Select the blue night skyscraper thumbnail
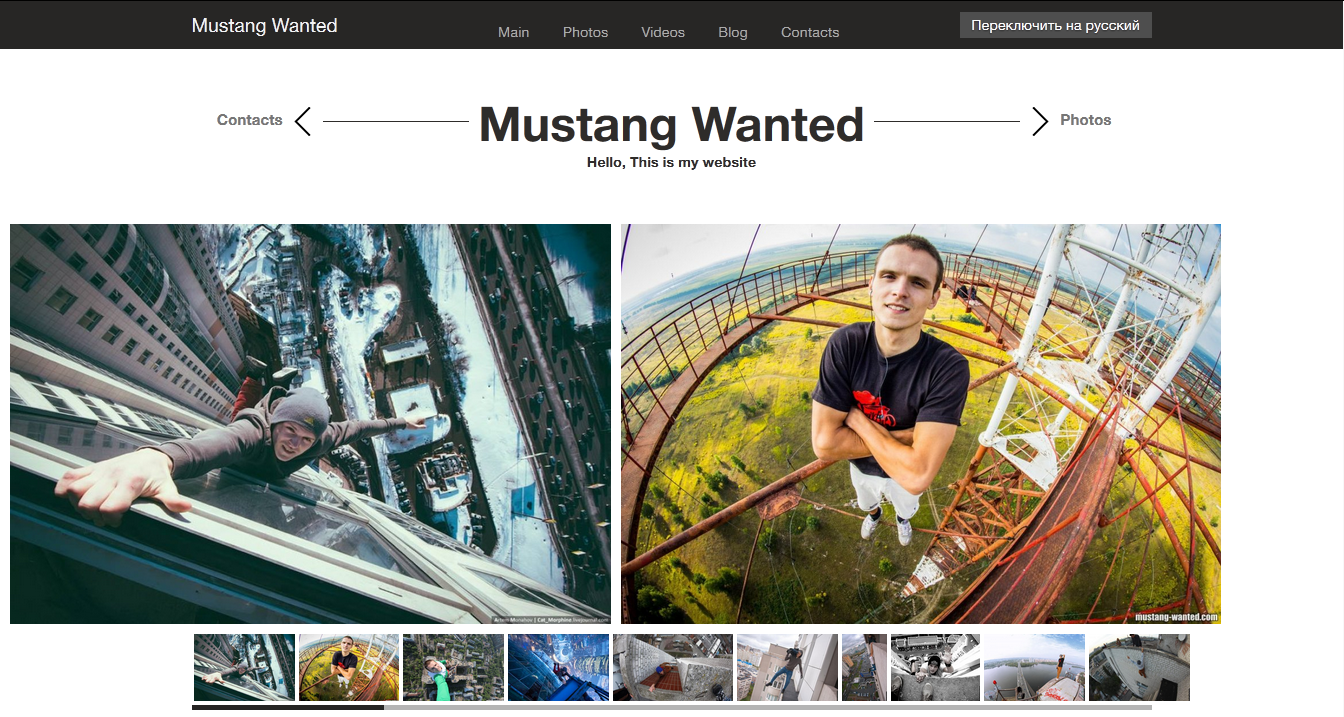This screenshot has height=717, width=1344. (558, 667)
